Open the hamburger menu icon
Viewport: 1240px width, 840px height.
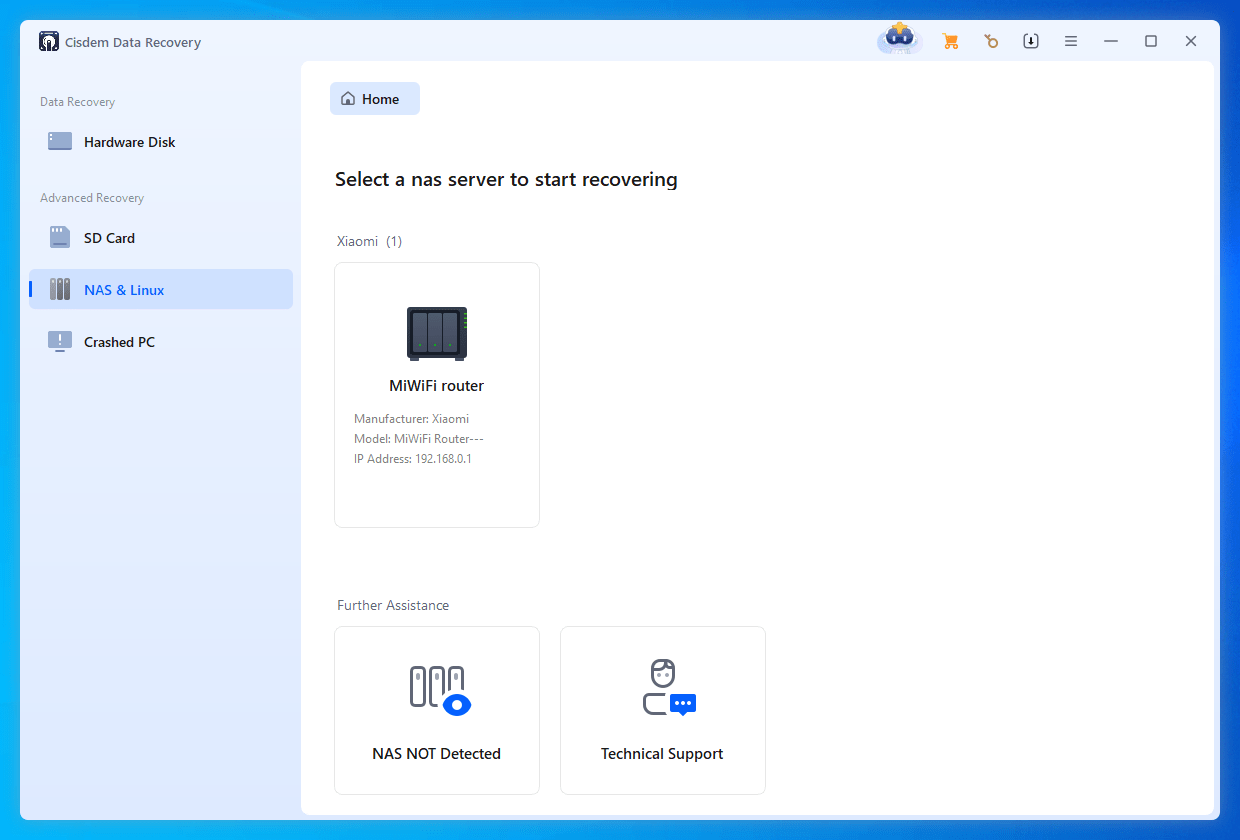tap(1071, 41)
